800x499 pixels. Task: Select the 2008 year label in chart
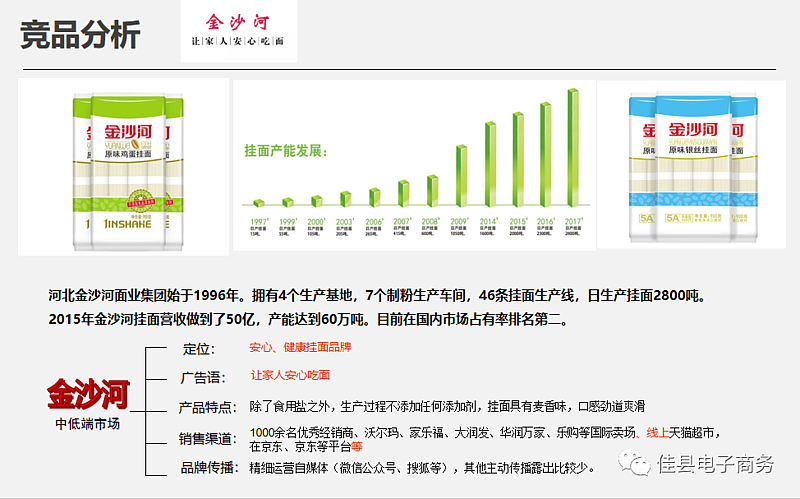(430, 222)
